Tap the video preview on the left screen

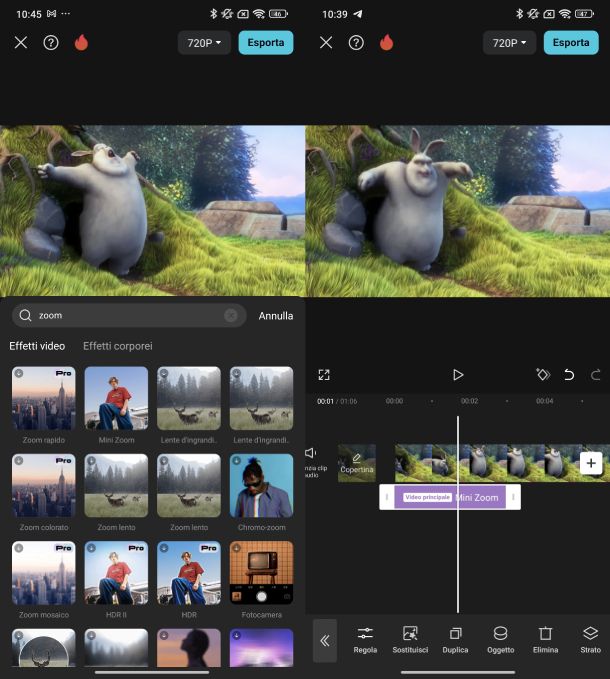click(x=152, y=211)
